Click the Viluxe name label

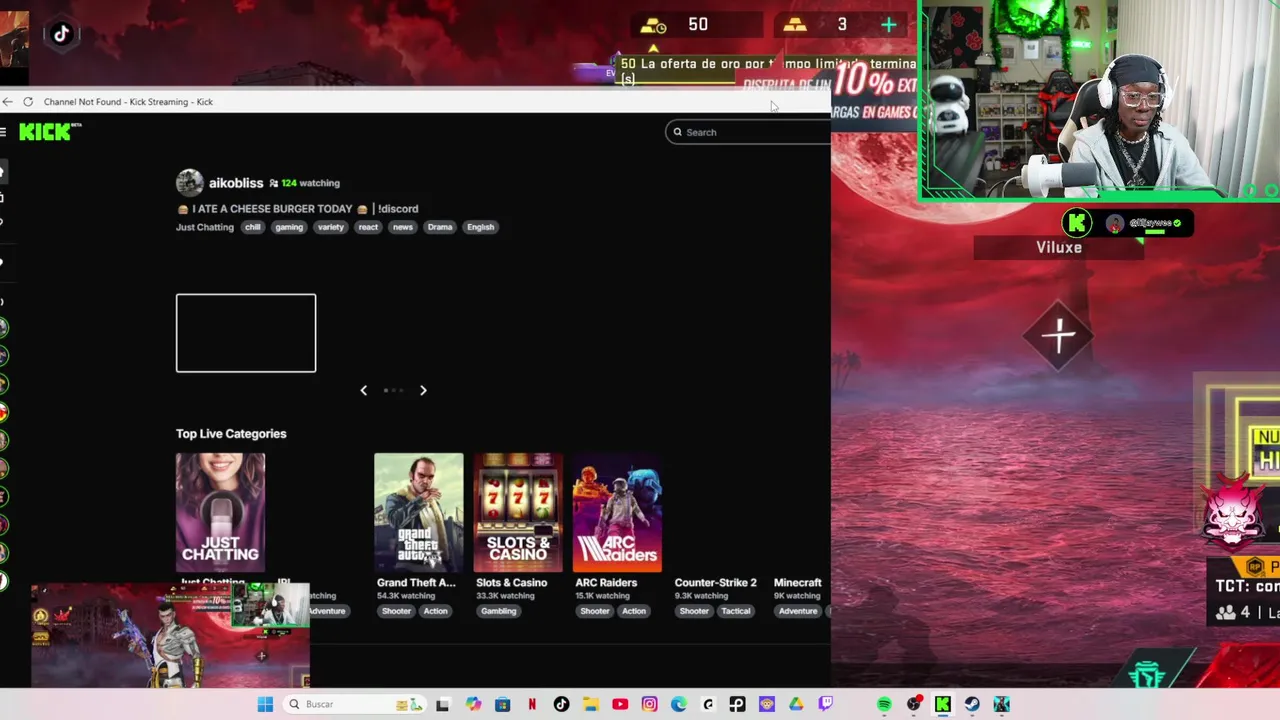(1059, 247)
